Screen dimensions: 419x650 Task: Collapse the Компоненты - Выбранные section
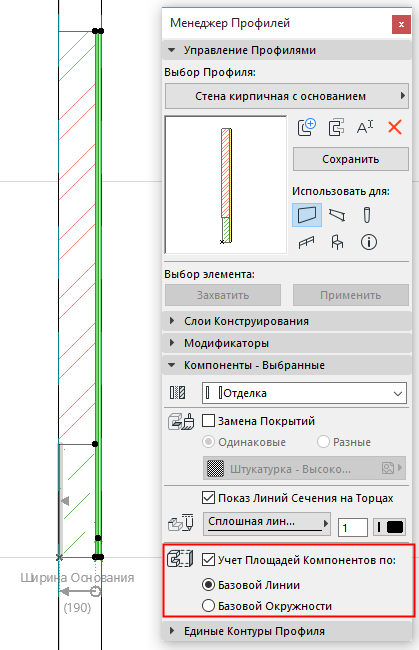tap(287, 365)
